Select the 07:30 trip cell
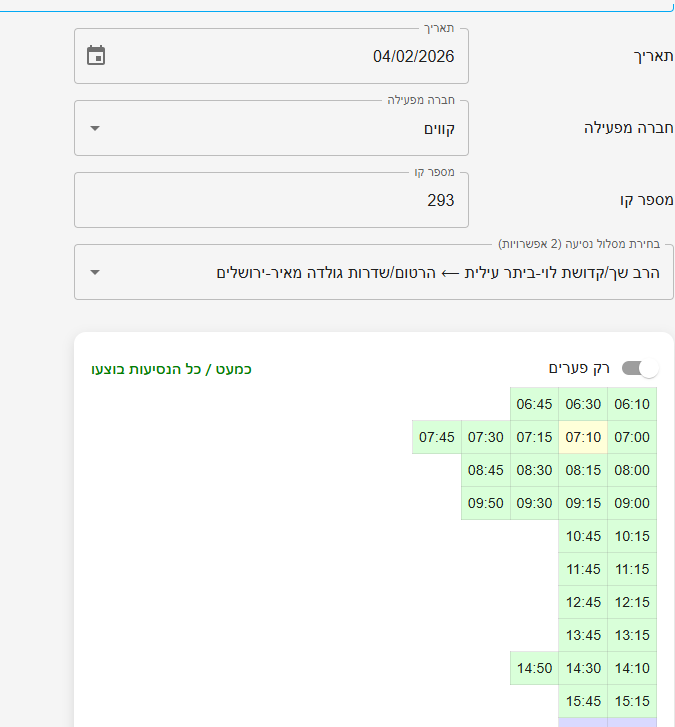 click(486, 437)
